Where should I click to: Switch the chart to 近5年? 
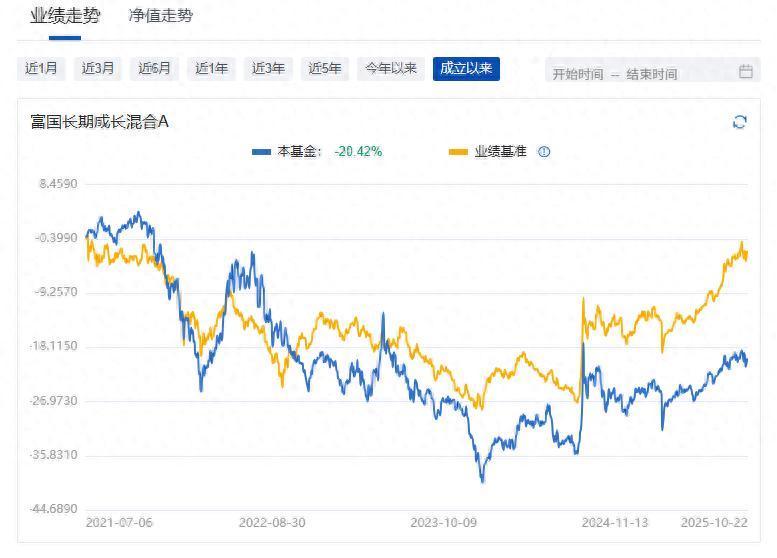(326, 69)
